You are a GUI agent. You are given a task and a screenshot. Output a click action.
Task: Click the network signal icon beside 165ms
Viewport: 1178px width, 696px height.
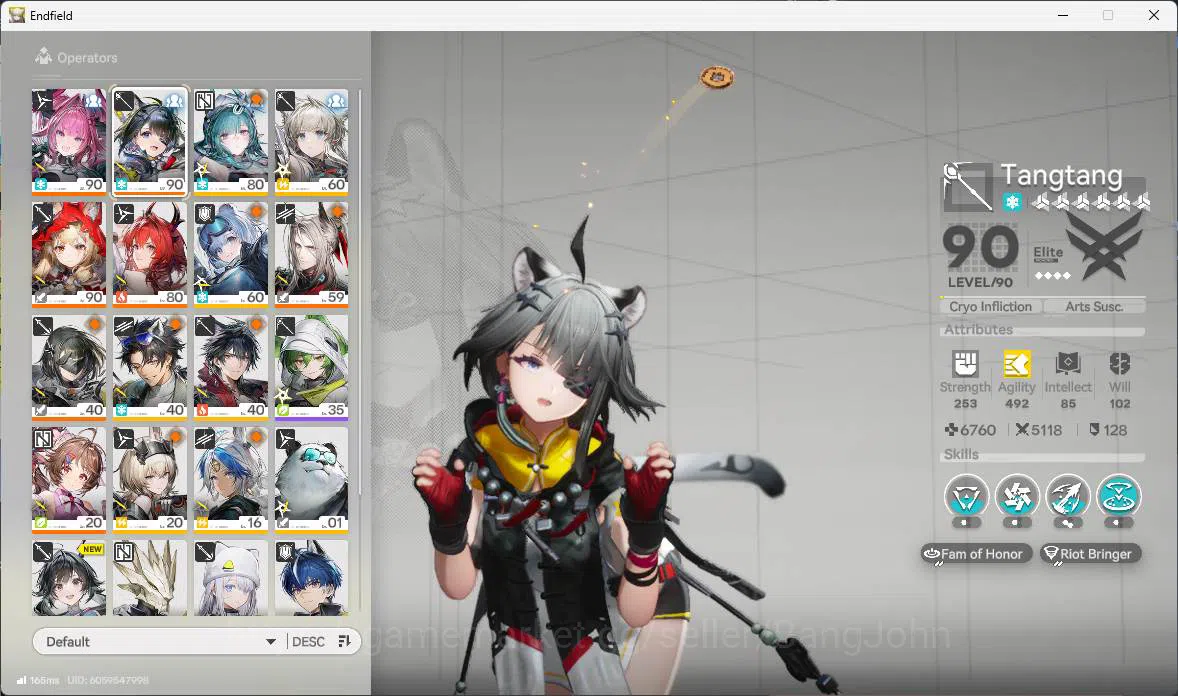coord(21,680)
